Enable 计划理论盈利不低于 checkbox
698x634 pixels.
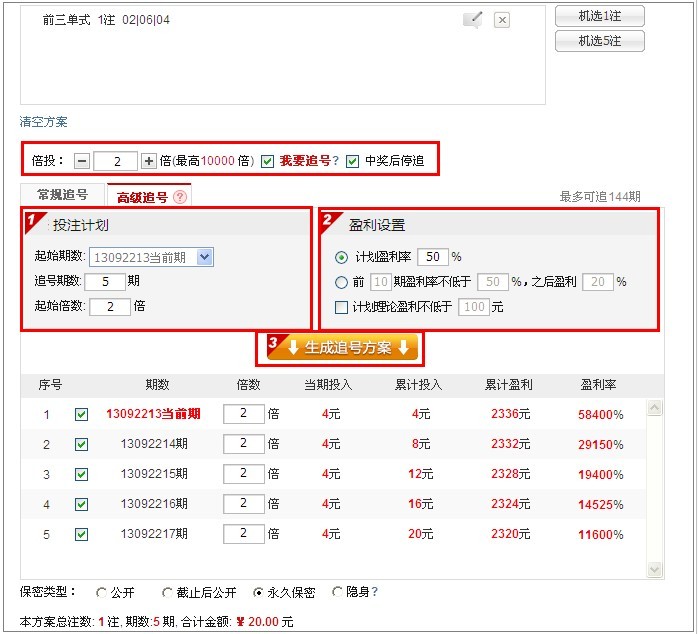point(342,307)
